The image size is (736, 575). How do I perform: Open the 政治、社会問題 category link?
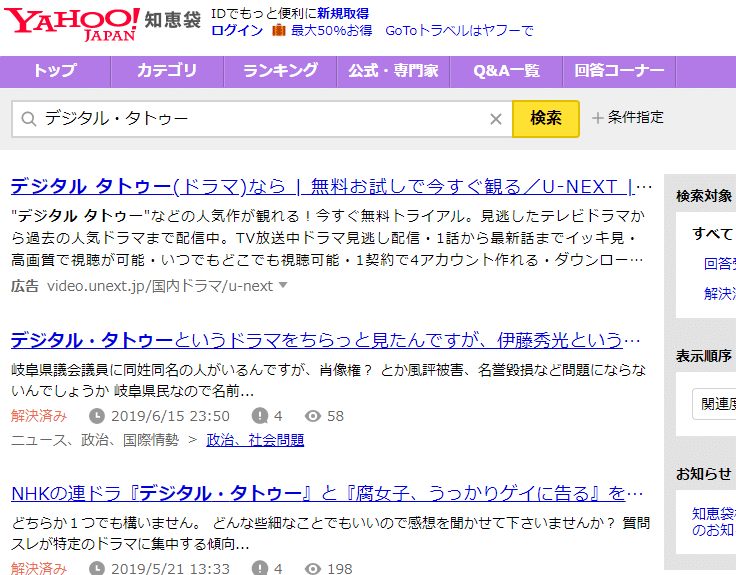[255, 440]
